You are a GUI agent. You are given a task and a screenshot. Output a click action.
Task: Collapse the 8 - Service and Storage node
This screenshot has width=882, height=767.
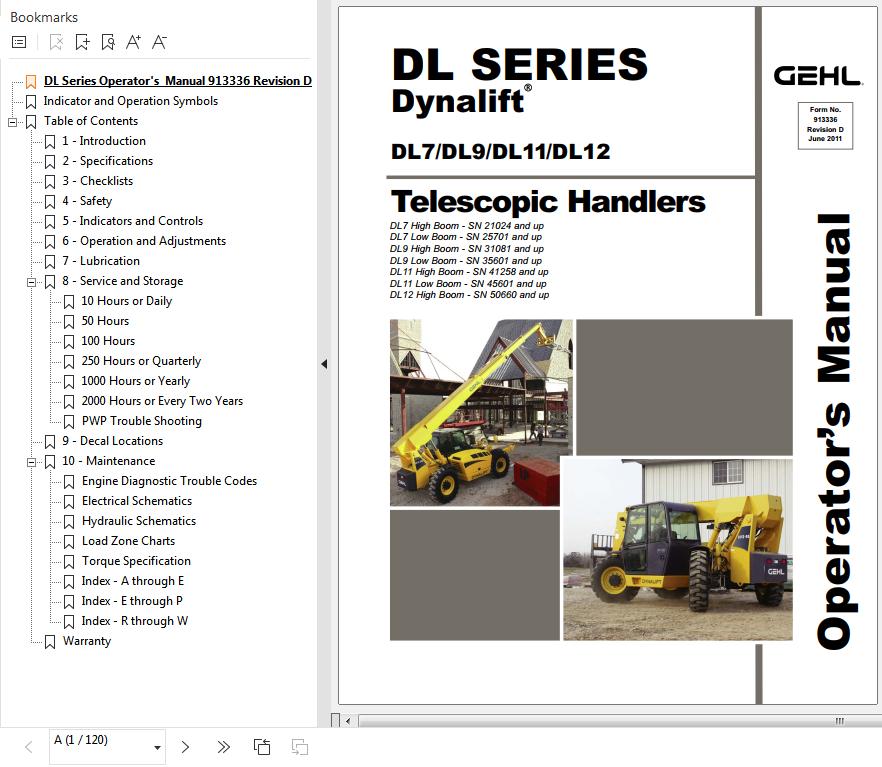coord(32,282)
